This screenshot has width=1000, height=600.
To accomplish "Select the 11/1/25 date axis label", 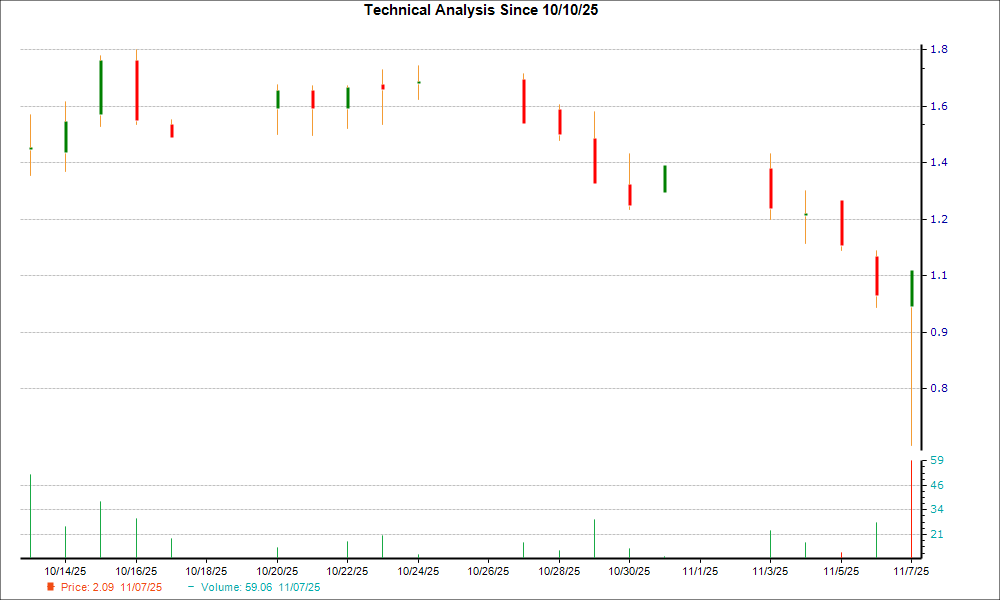I will click(x=700, y=570).
